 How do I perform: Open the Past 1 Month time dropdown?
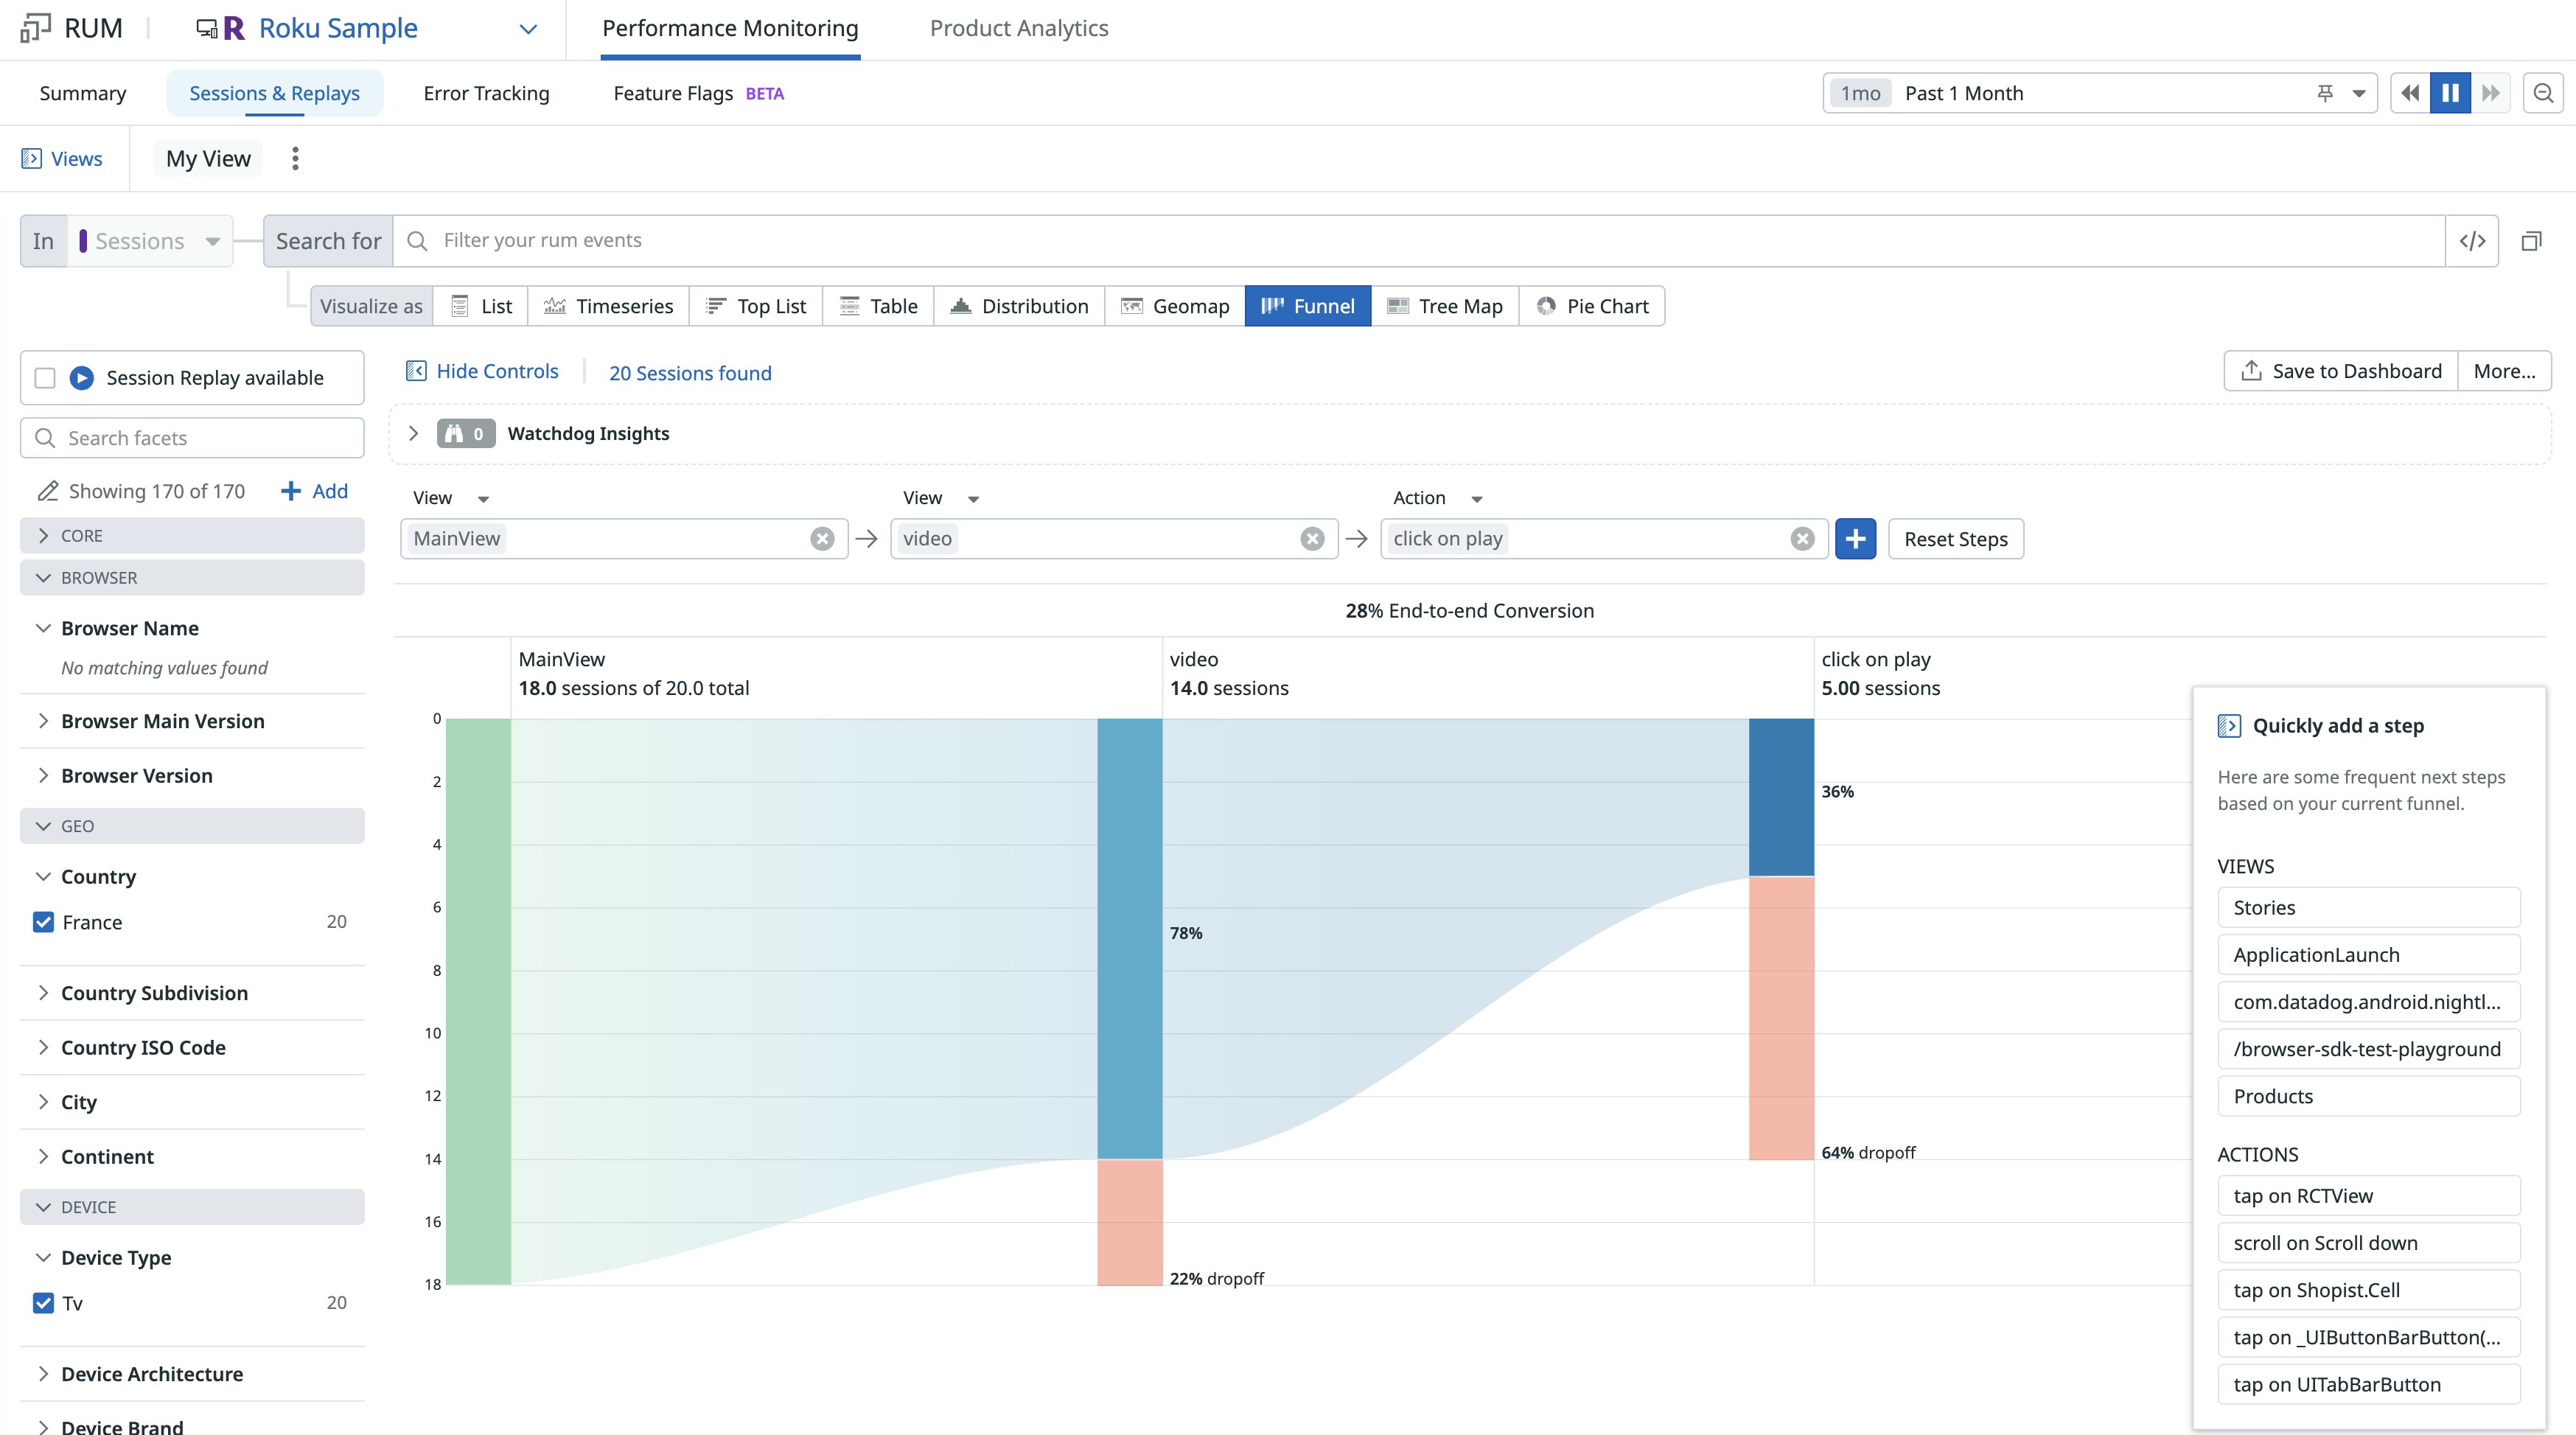tap(2359, 93)
